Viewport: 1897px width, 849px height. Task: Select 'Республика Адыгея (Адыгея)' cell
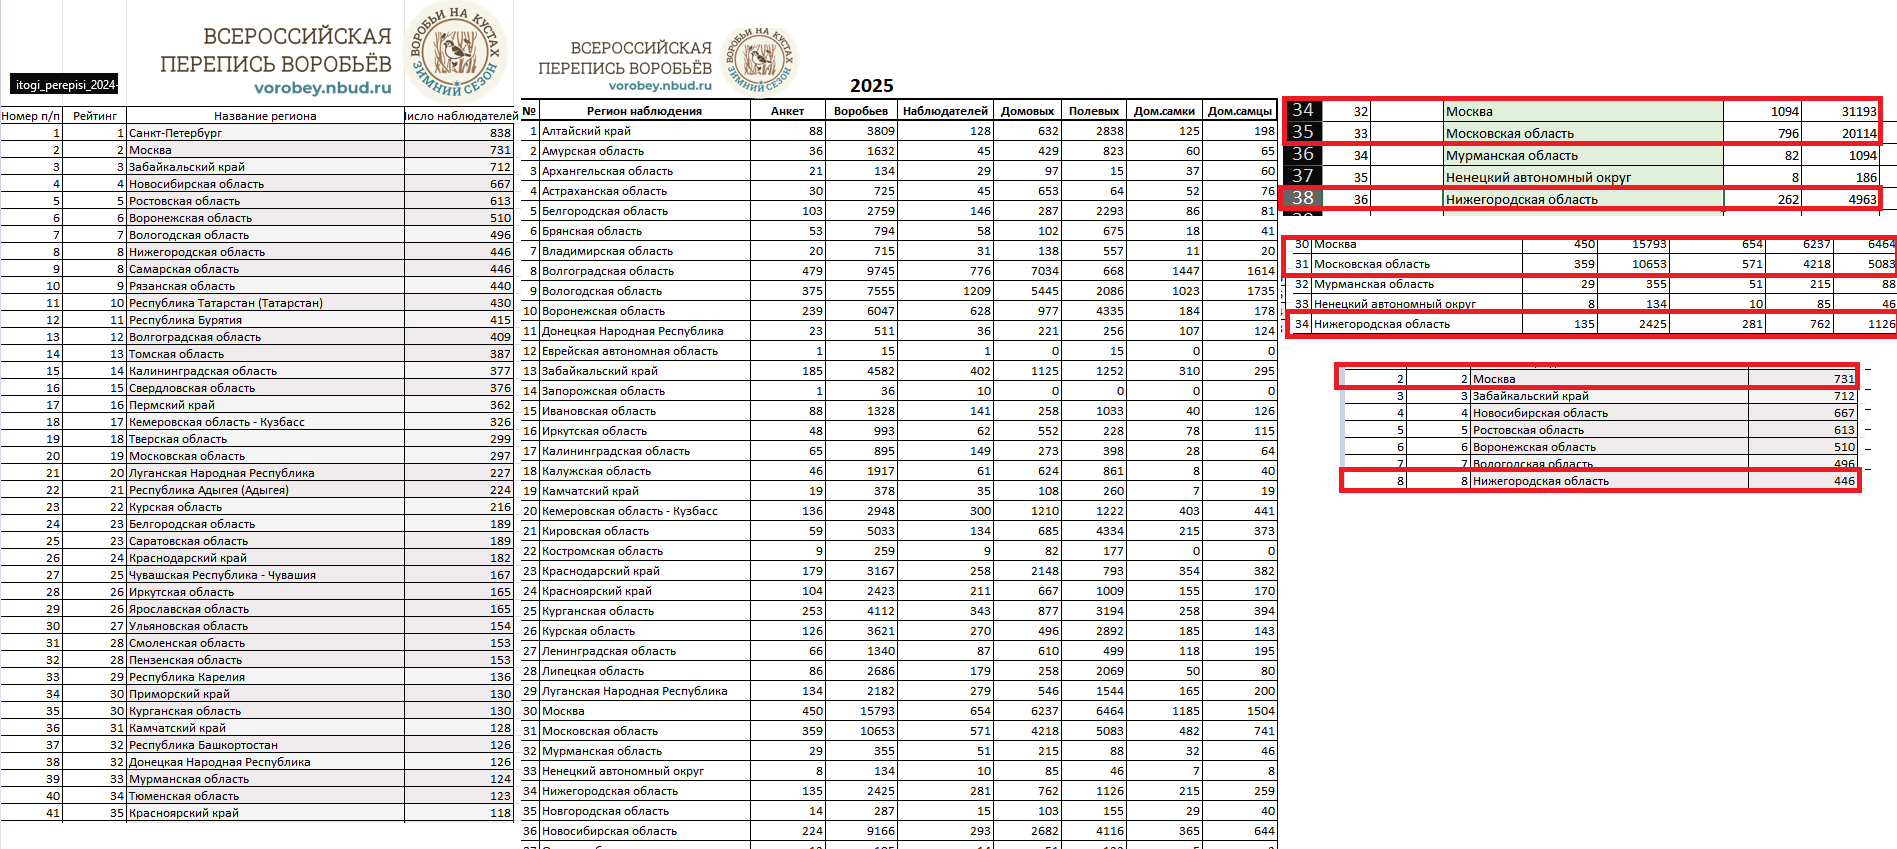[x=265, y=490]
